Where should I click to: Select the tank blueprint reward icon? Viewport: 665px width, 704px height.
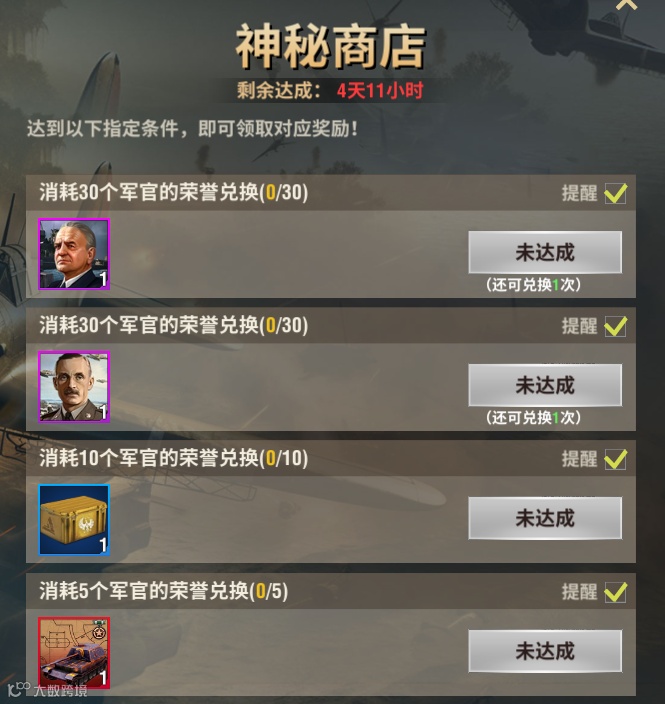[x=74, y=653]
